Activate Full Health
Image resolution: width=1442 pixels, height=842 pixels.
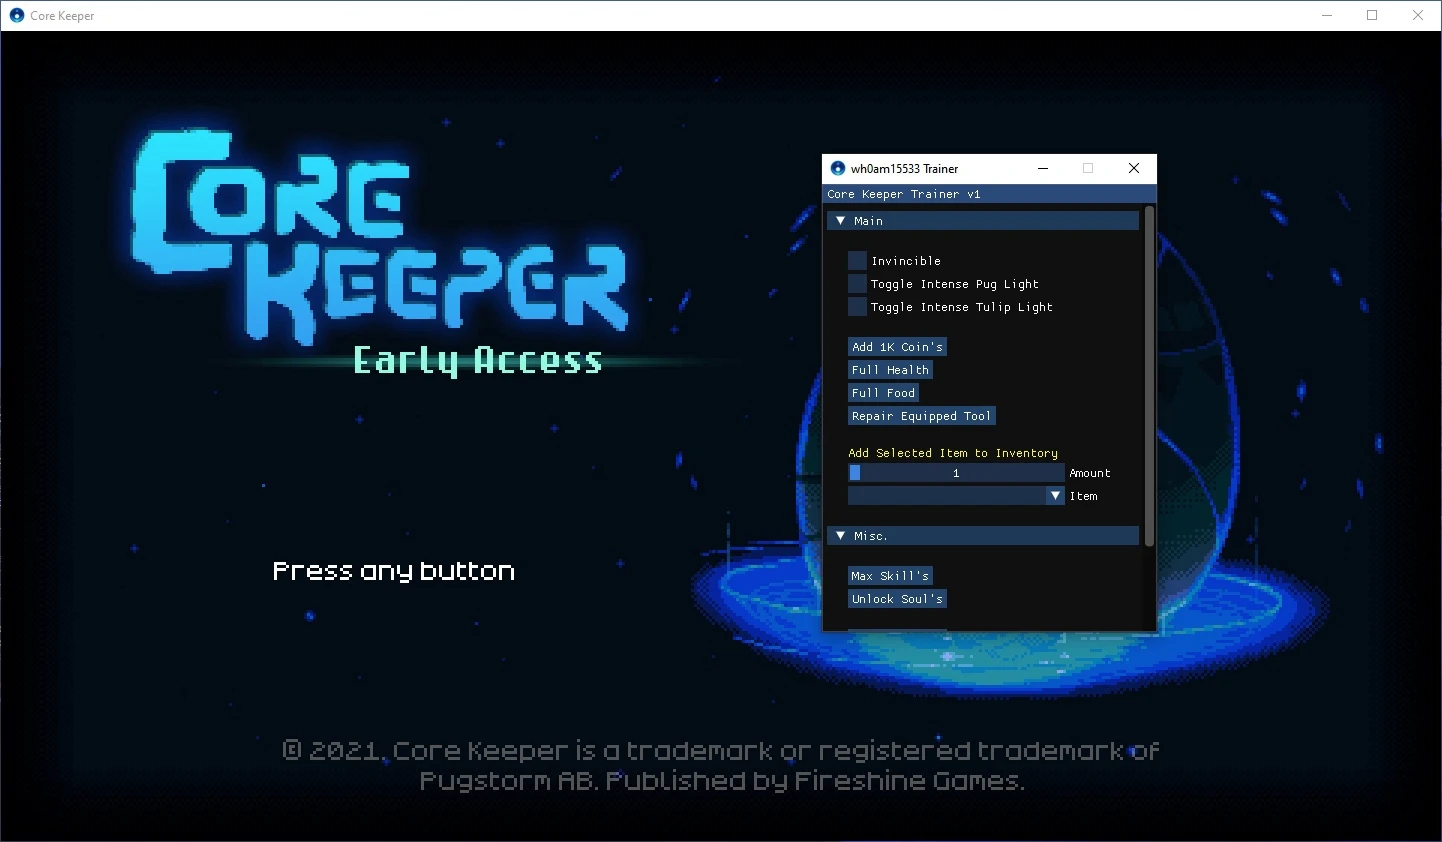click(x=890, y=369)
